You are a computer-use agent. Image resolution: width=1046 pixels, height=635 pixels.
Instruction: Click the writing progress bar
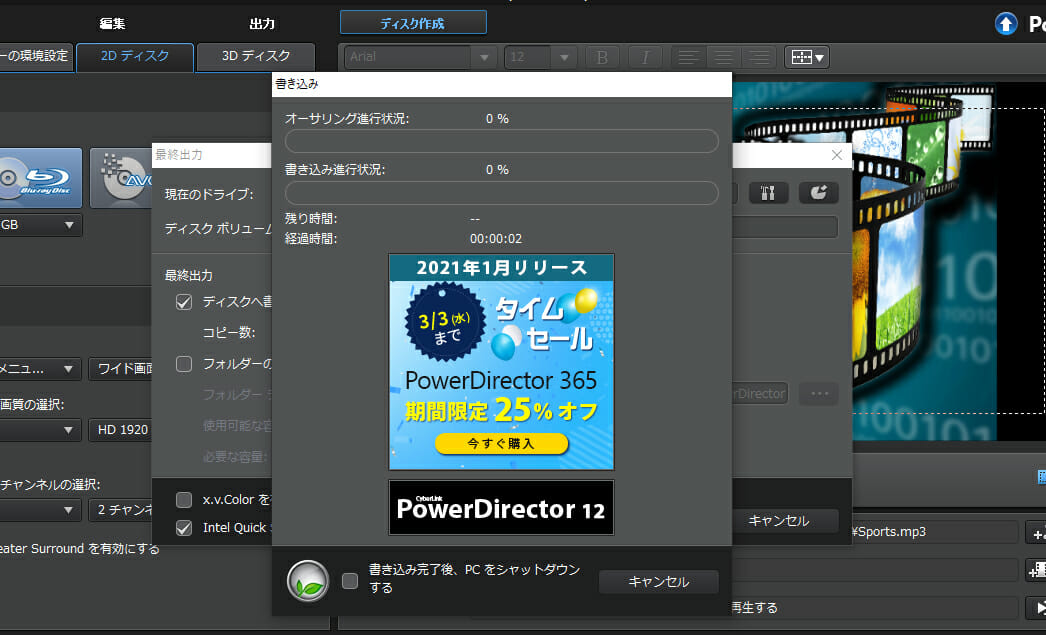[x=502, y=193]
